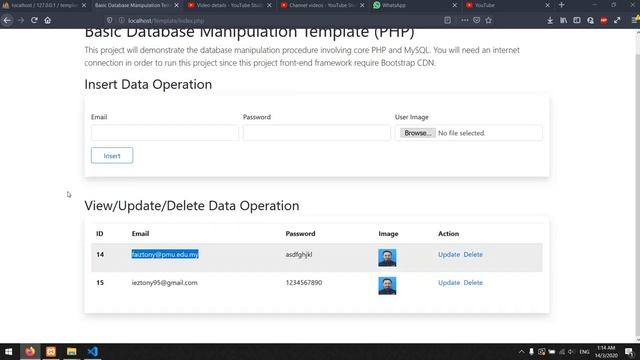Focus the Password input field

[317, 133]
